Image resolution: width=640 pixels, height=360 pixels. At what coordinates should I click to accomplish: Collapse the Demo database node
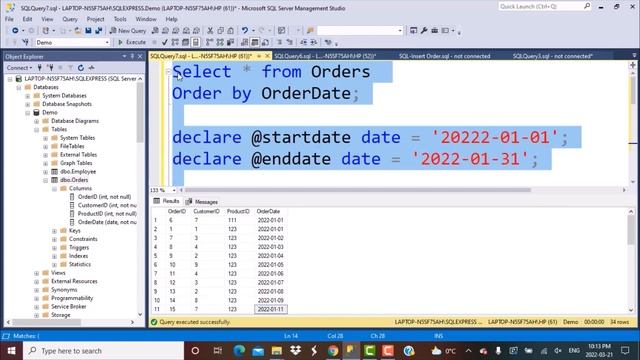(28, 113)
